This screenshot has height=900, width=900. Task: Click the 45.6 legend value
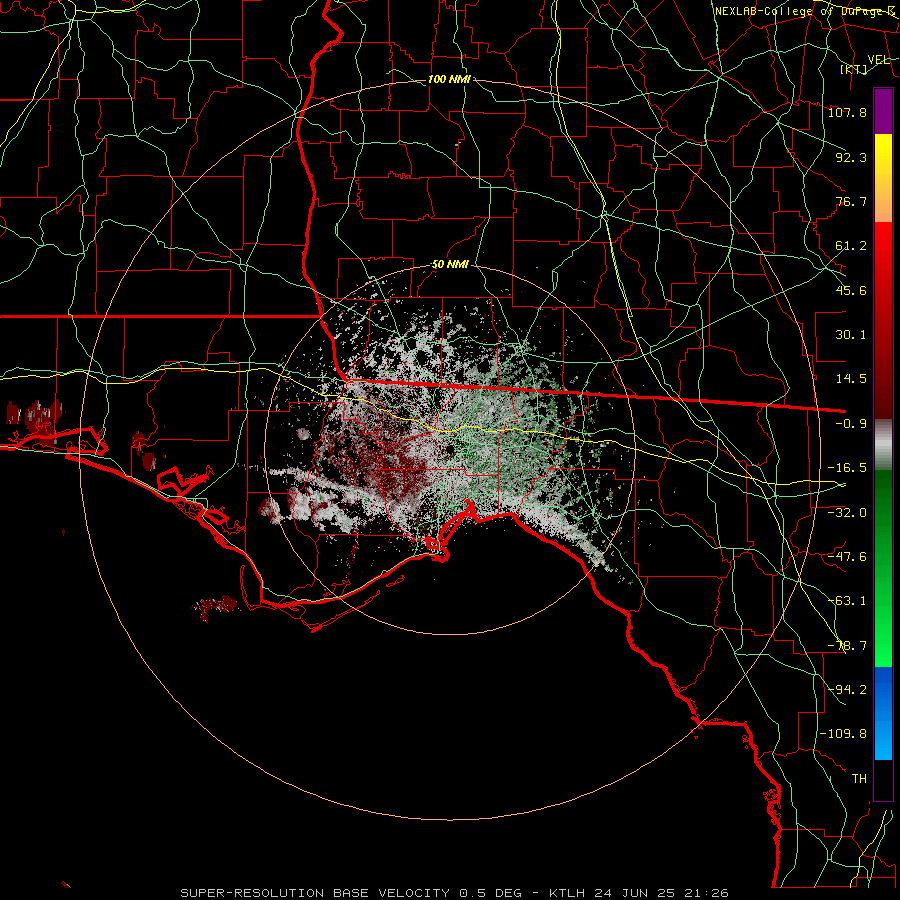(x=851, y=290)
